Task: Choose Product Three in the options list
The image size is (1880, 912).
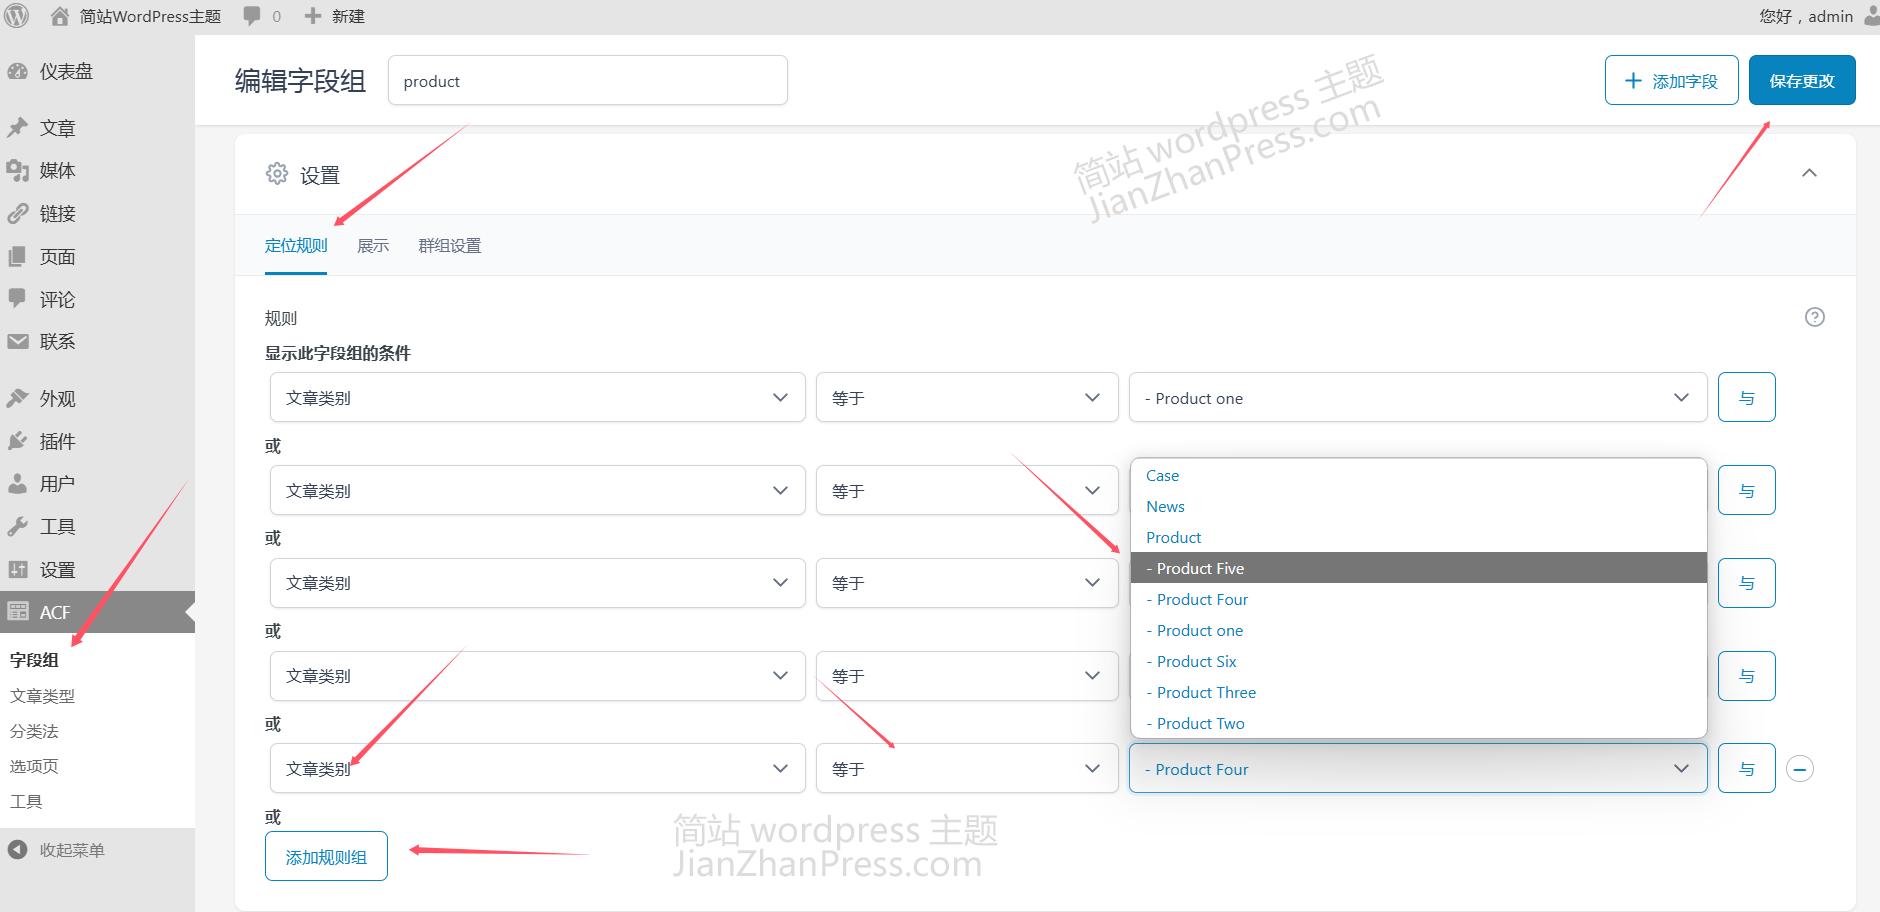Action: tap(1206, 692)
